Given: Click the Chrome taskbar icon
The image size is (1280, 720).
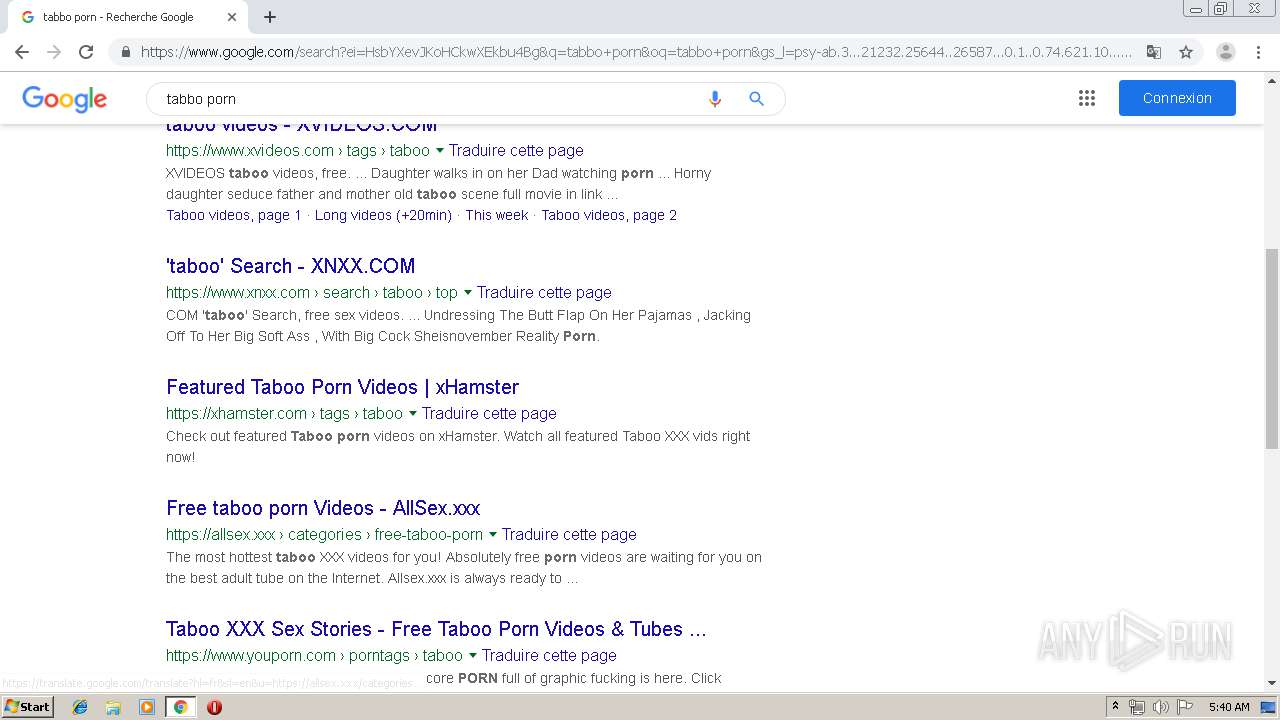Looking at the screenshot, I should coord(180,707).
